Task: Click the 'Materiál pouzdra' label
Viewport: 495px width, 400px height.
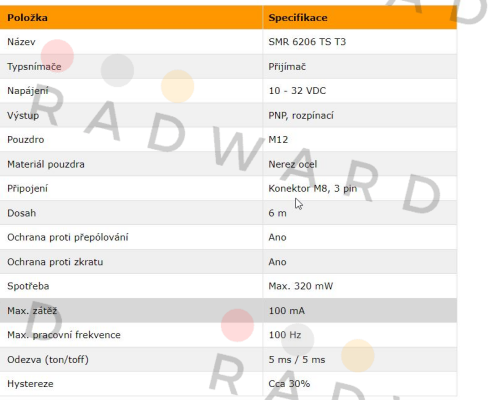Action: (46, 164)
